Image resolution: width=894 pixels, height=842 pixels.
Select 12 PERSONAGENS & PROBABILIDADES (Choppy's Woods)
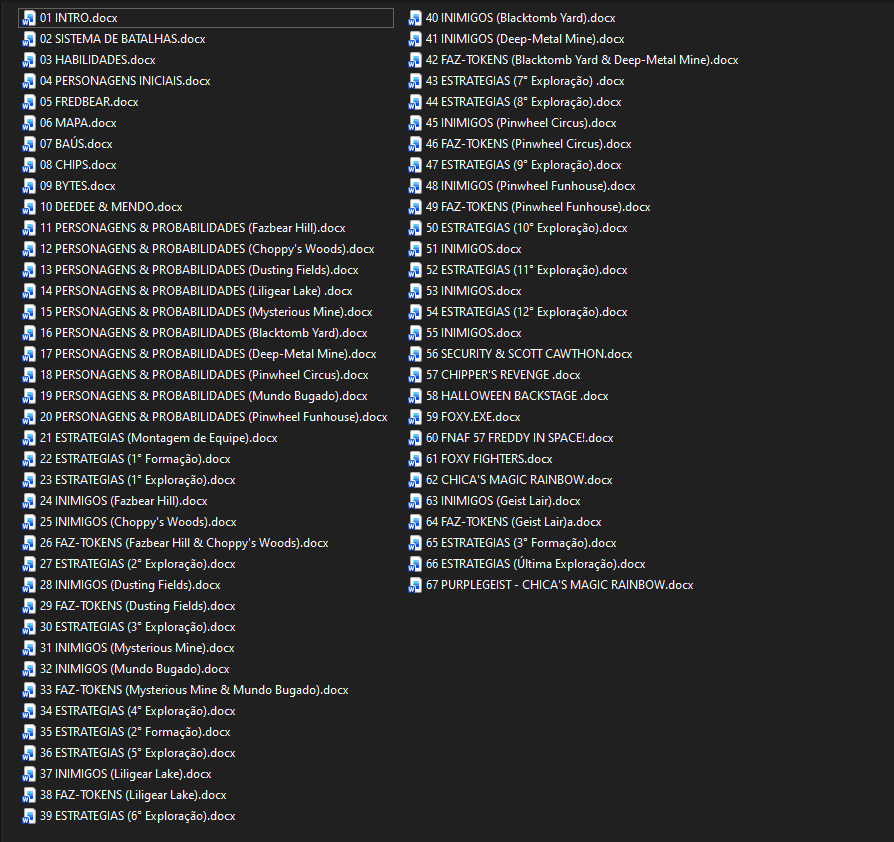coord(207,249)
